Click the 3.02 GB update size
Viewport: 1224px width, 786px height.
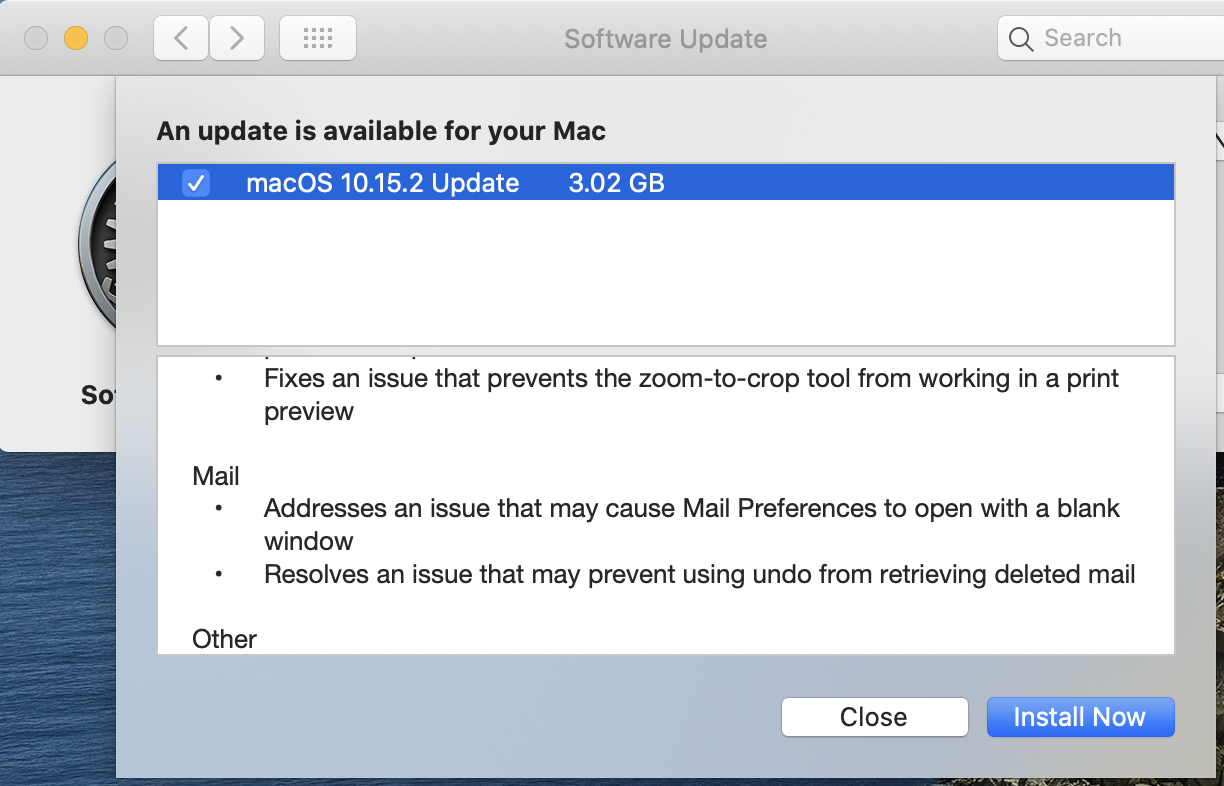click(x=616, y=183)
